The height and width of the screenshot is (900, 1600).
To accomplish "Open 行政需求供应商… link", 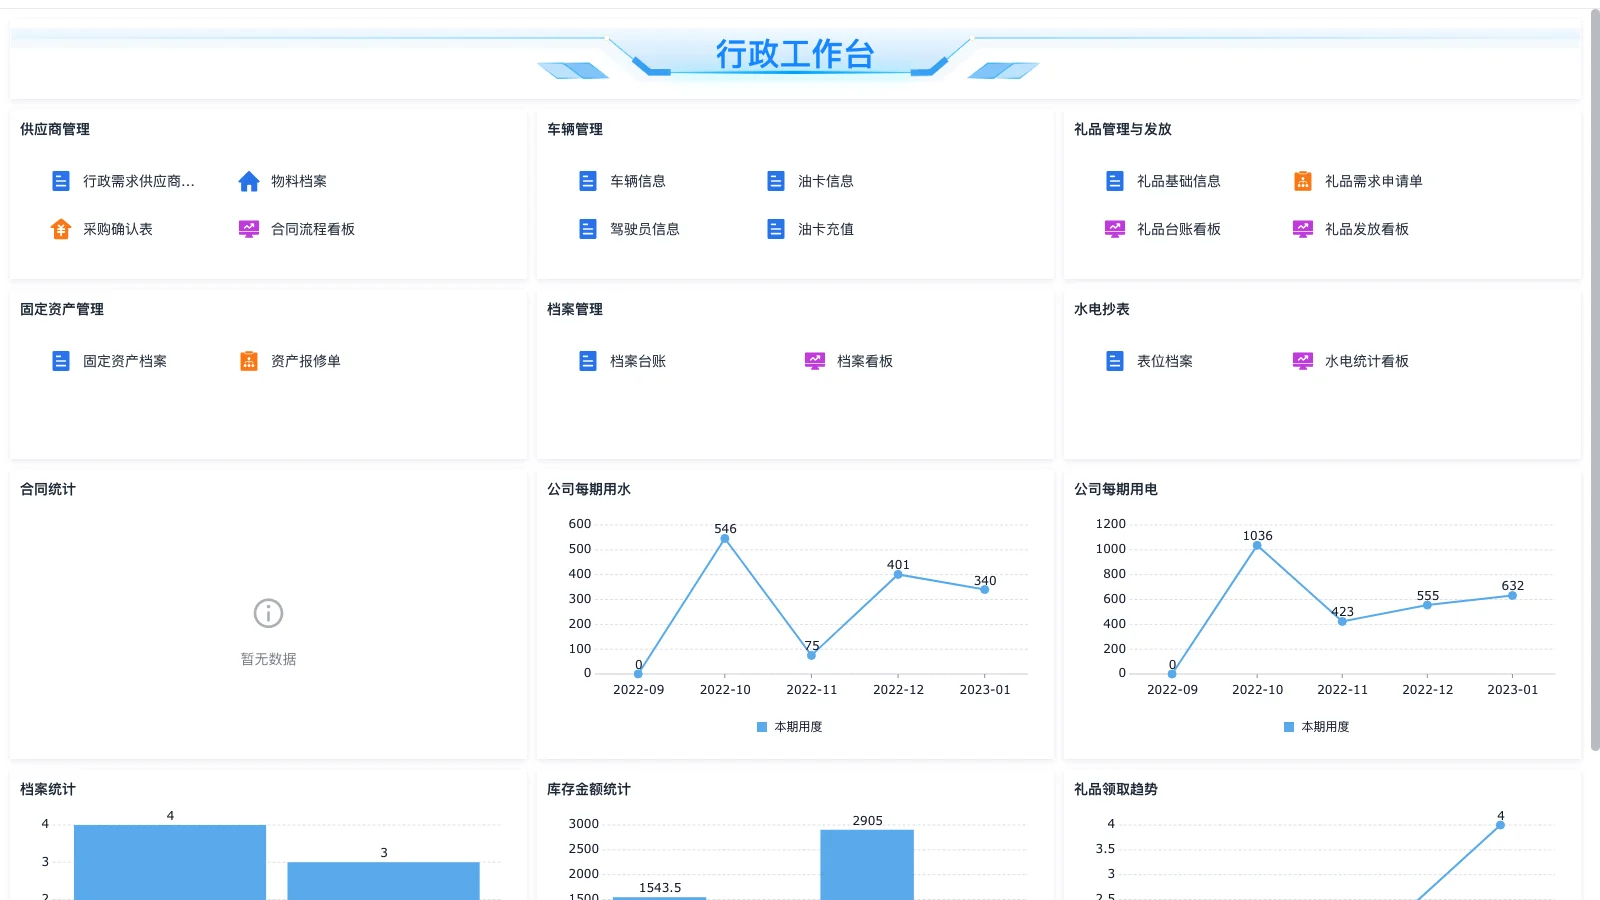I will (x=139, y=181).
